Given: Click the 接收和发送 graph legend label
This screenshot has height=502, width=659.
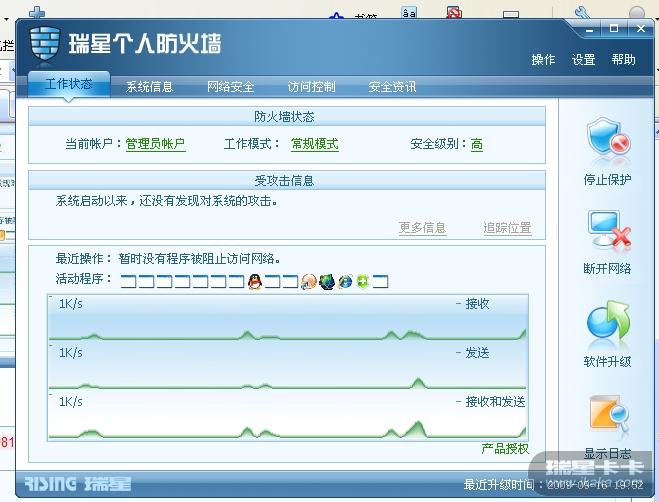Looking at the screenshot, I should (495, 402).
